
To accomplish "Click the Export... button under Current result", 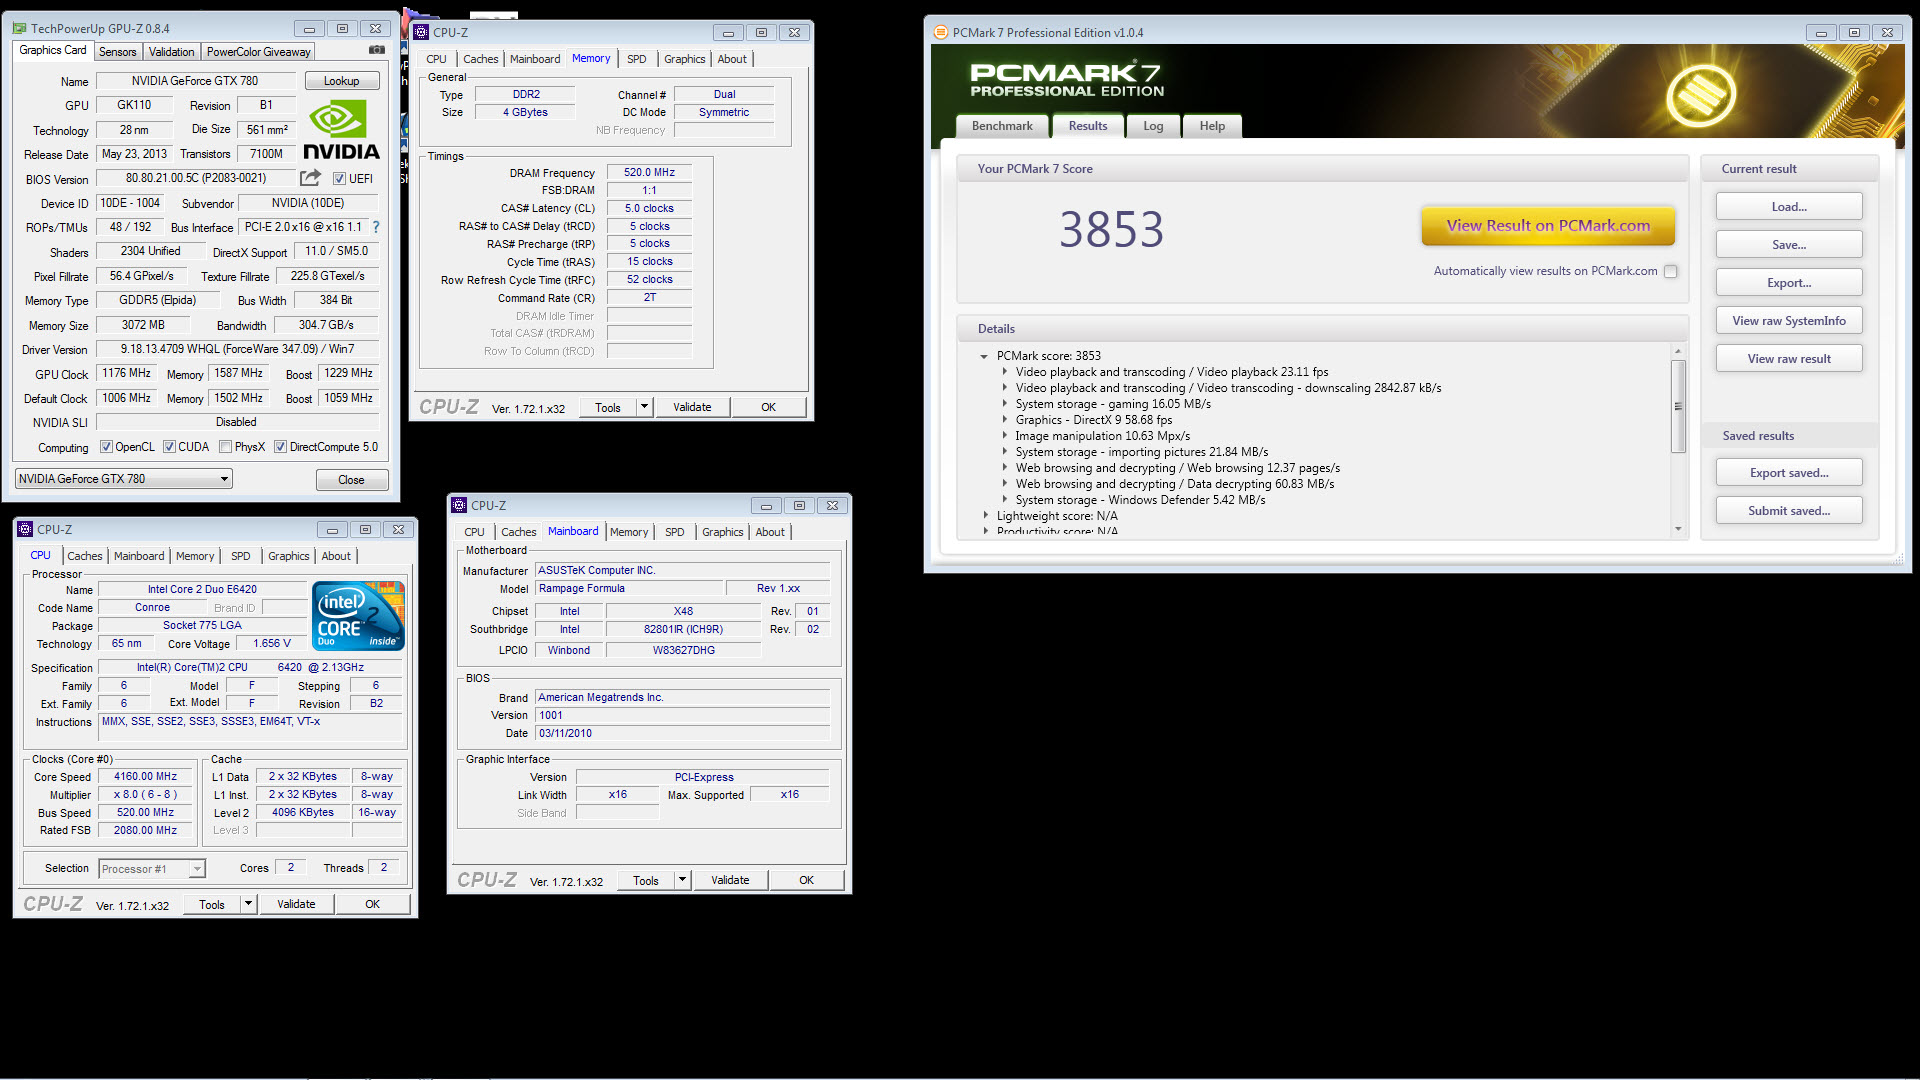I will 1789,283.
